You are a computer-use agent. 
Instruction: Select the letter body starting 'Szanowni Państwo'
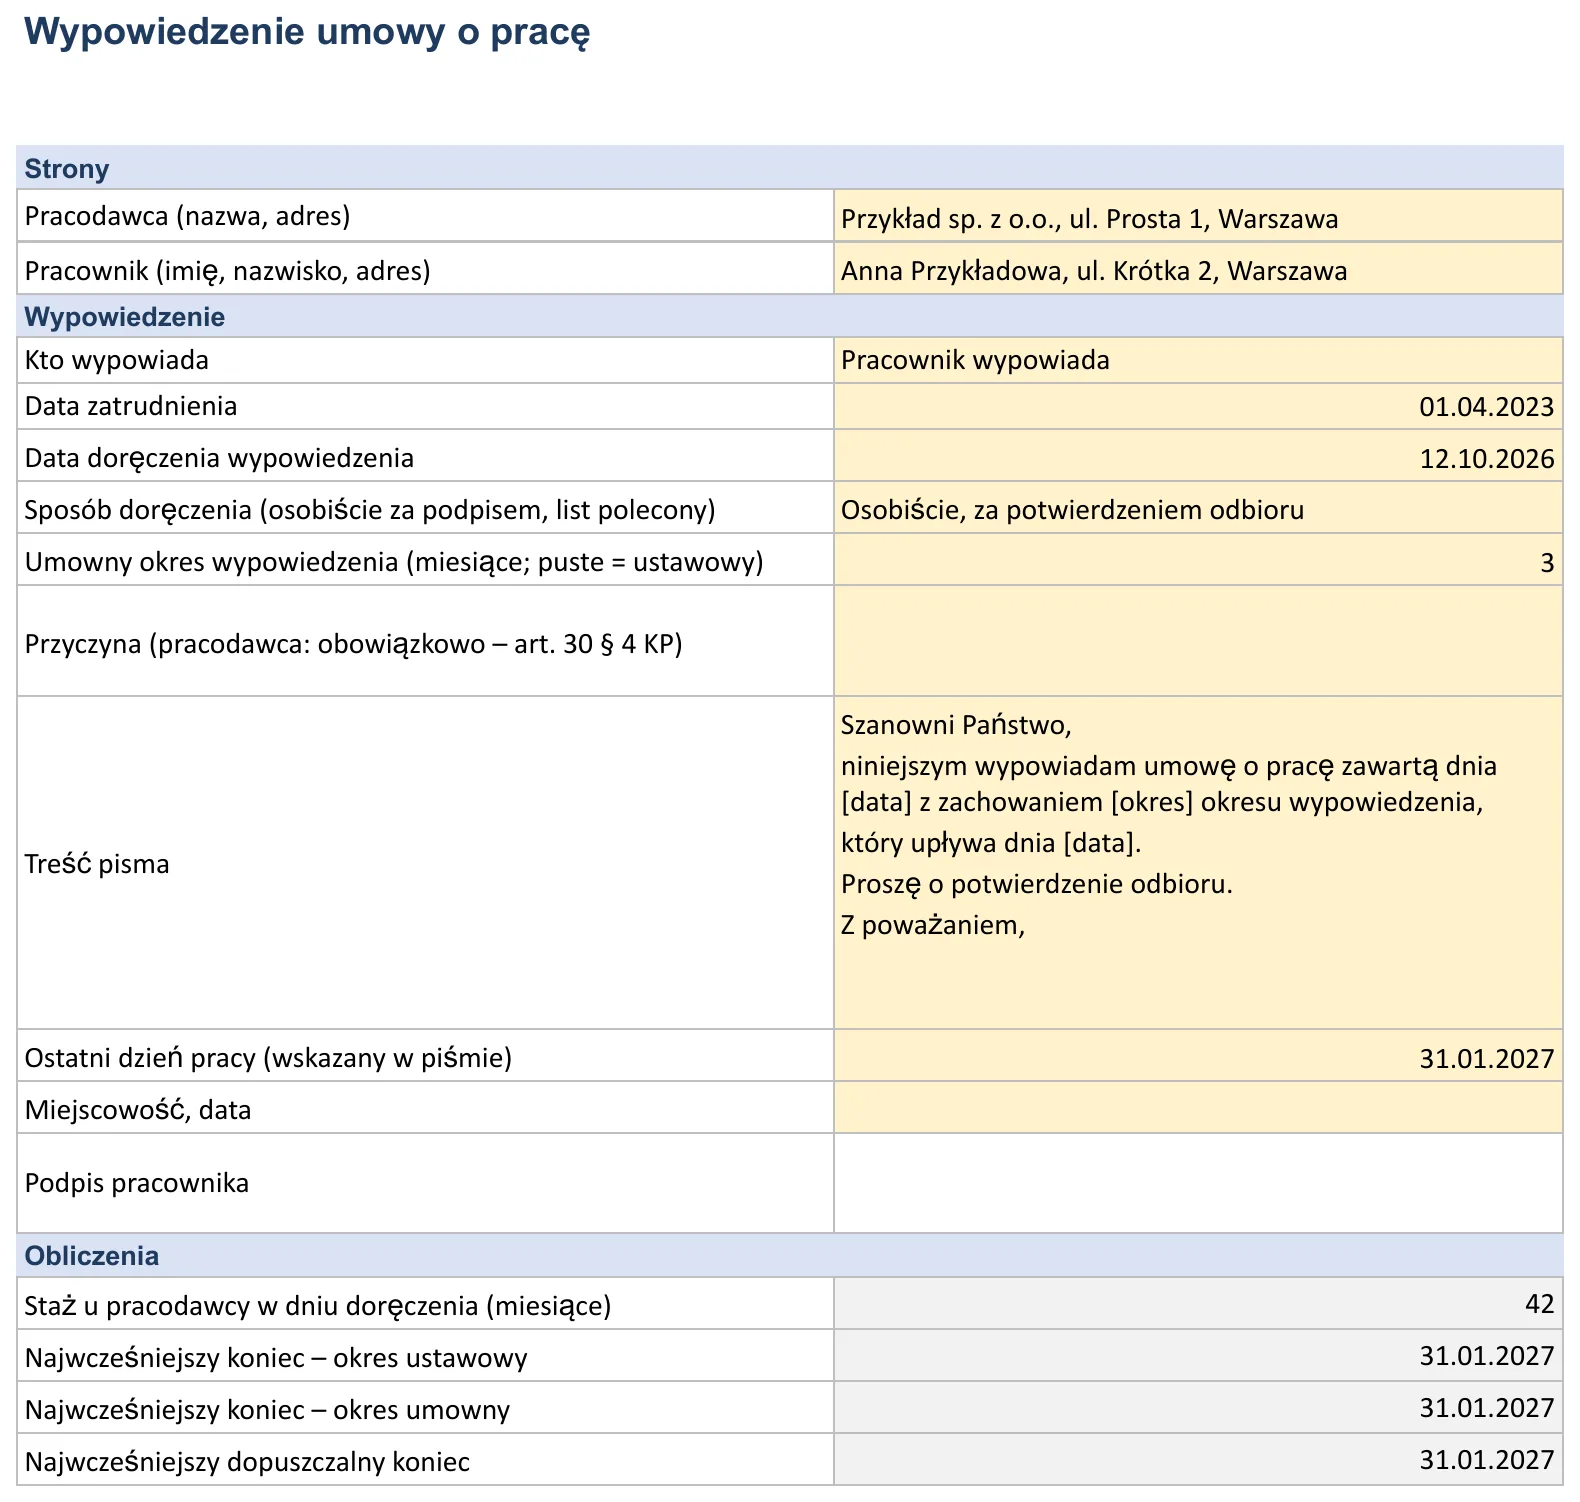point(1198,864)
